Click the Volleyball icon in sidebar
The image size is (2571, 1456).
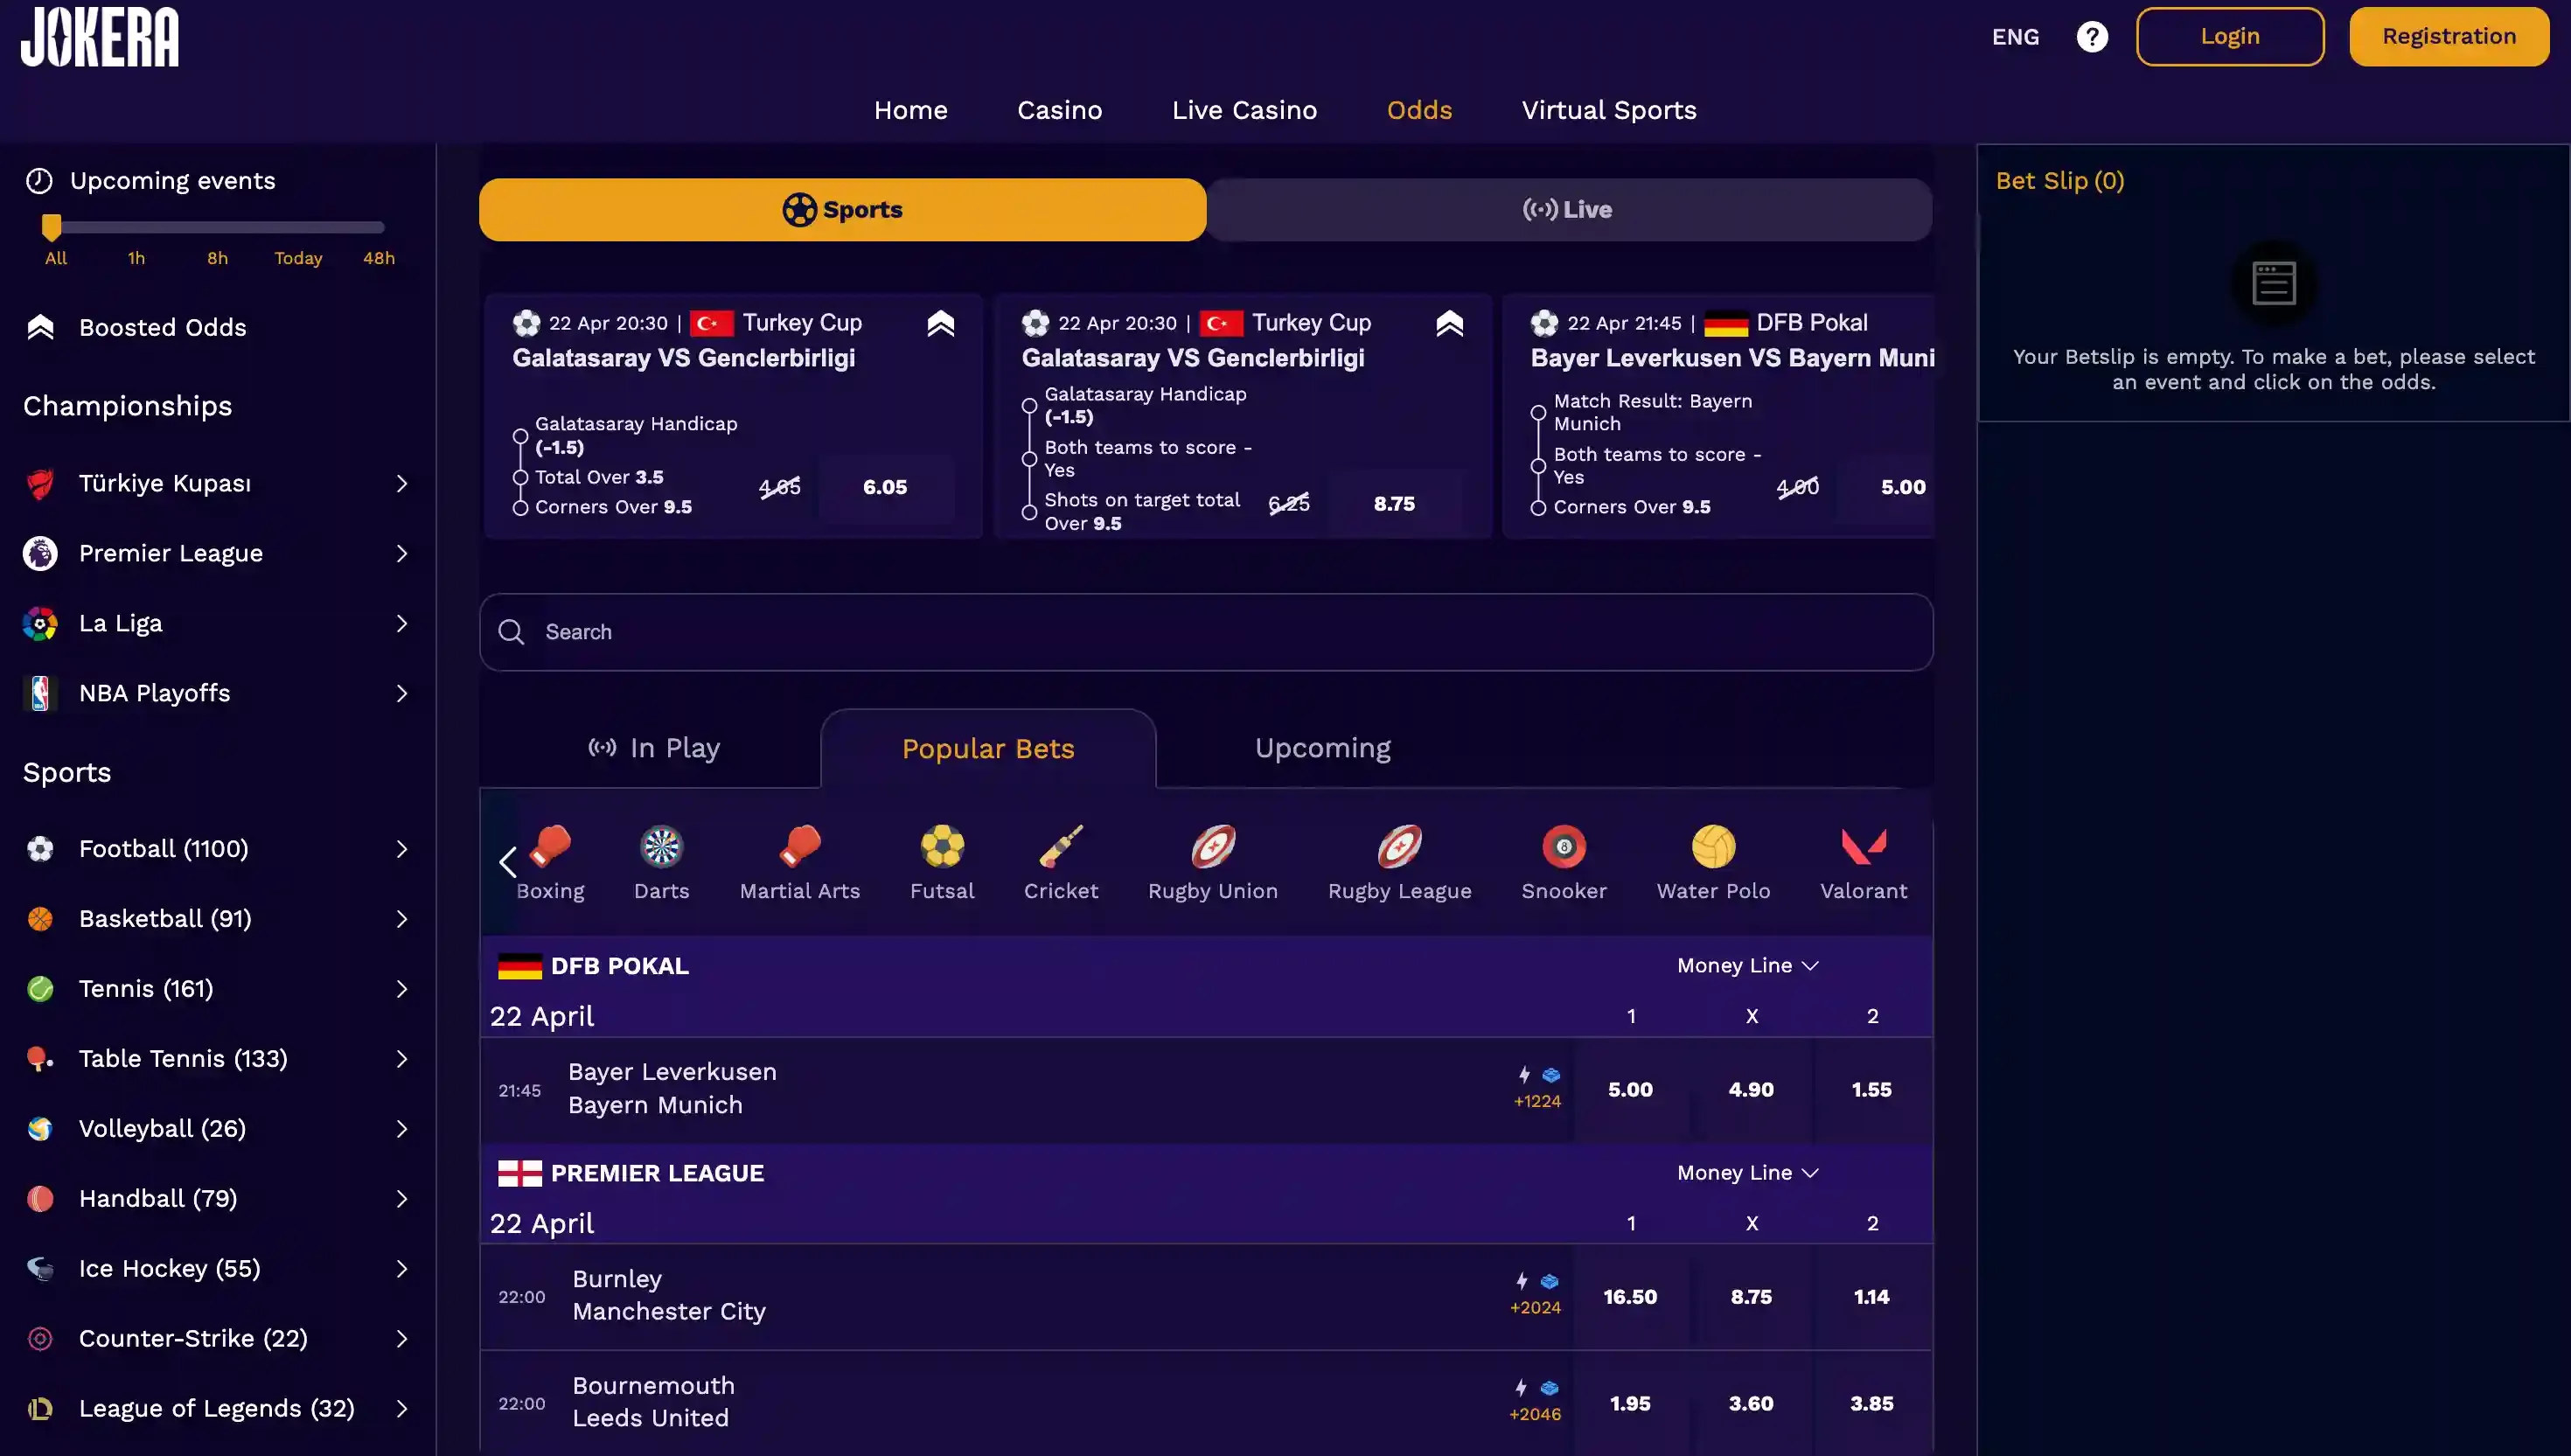(40, 1129)
